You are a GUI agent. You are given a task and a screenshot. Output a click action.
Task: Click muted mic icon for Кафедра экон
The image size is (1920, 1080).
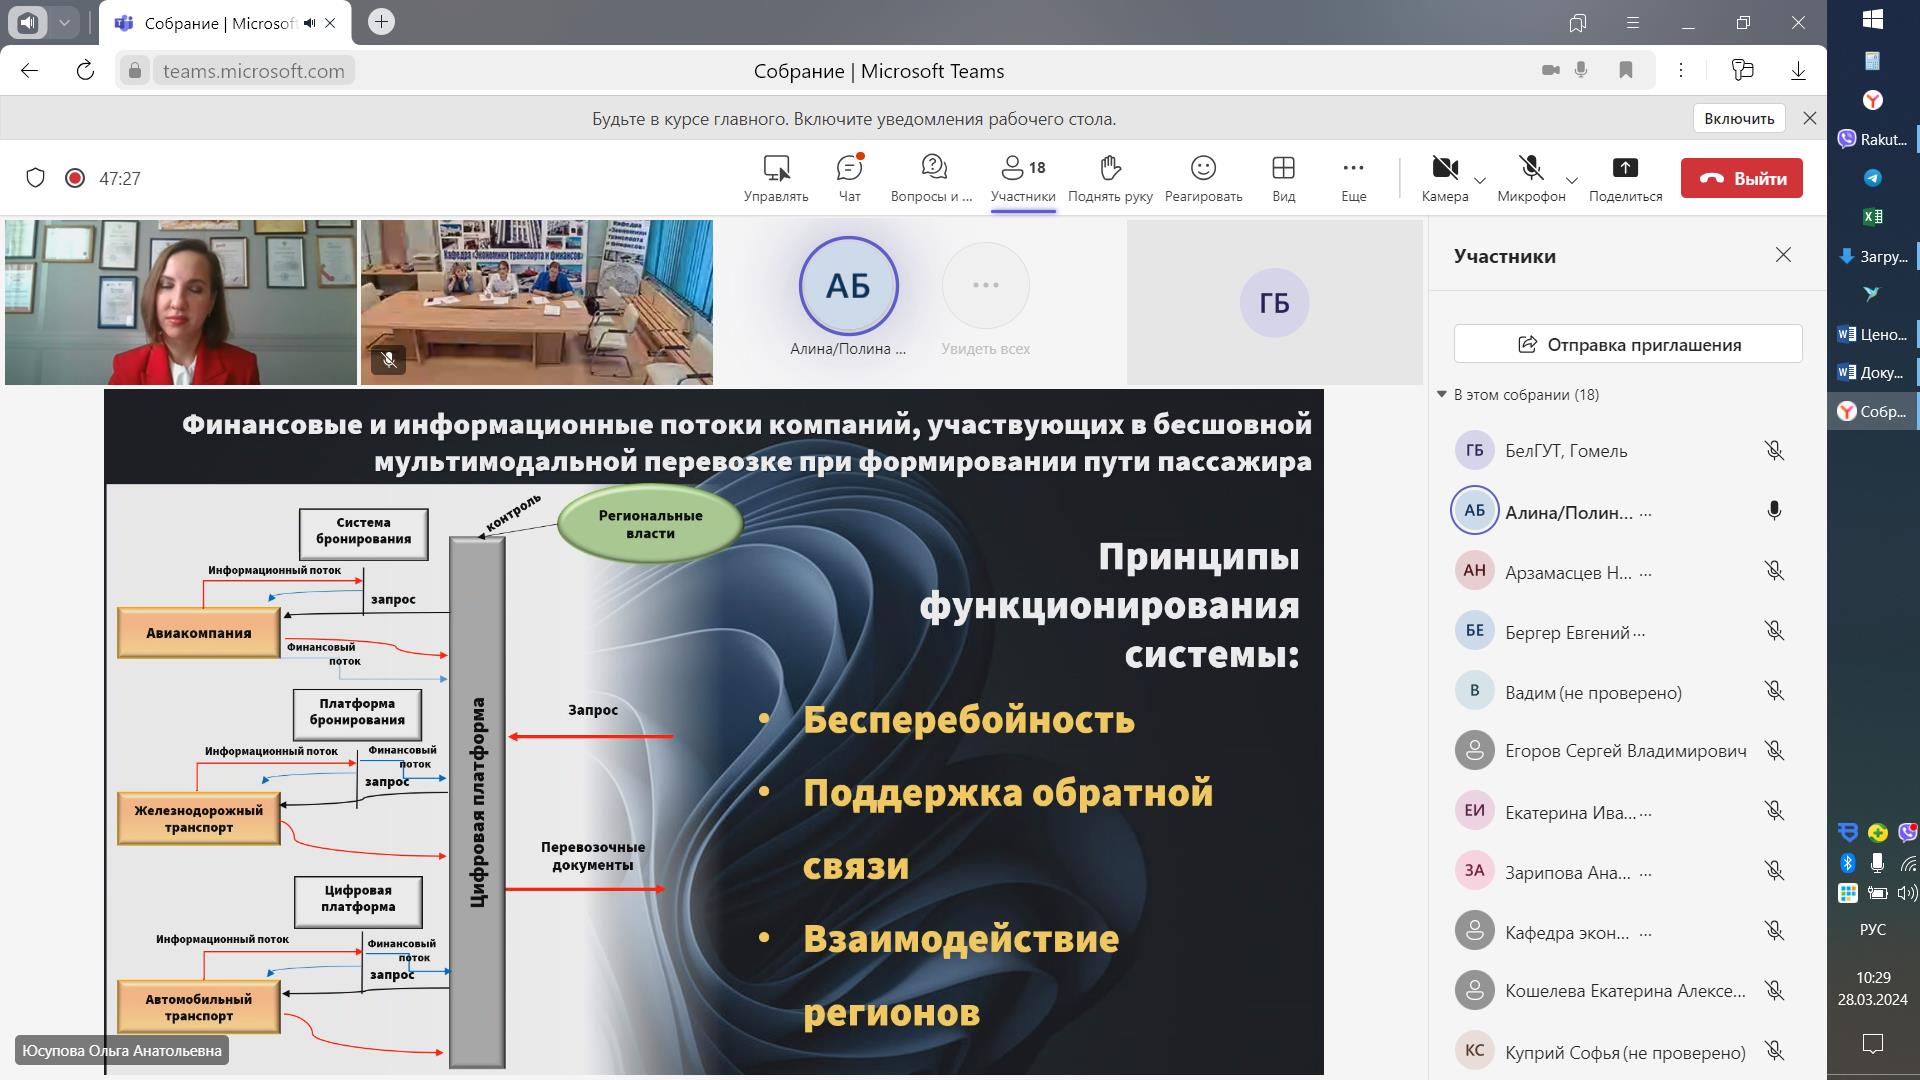coord(1774,931)
